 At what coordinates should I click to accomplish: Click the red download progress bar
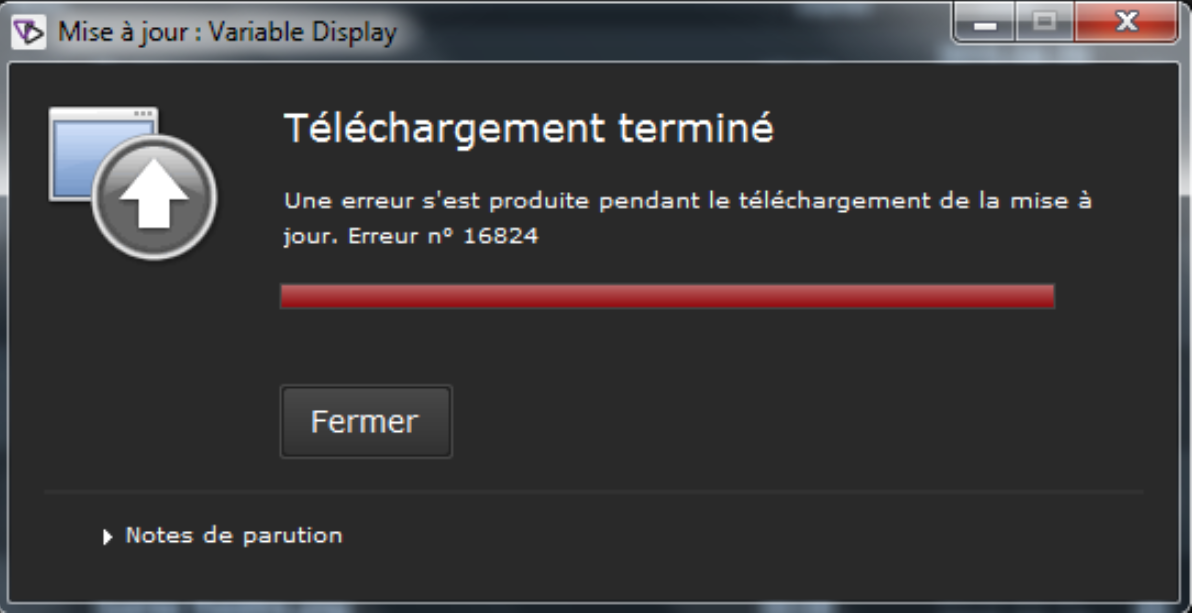coord(667,296)
